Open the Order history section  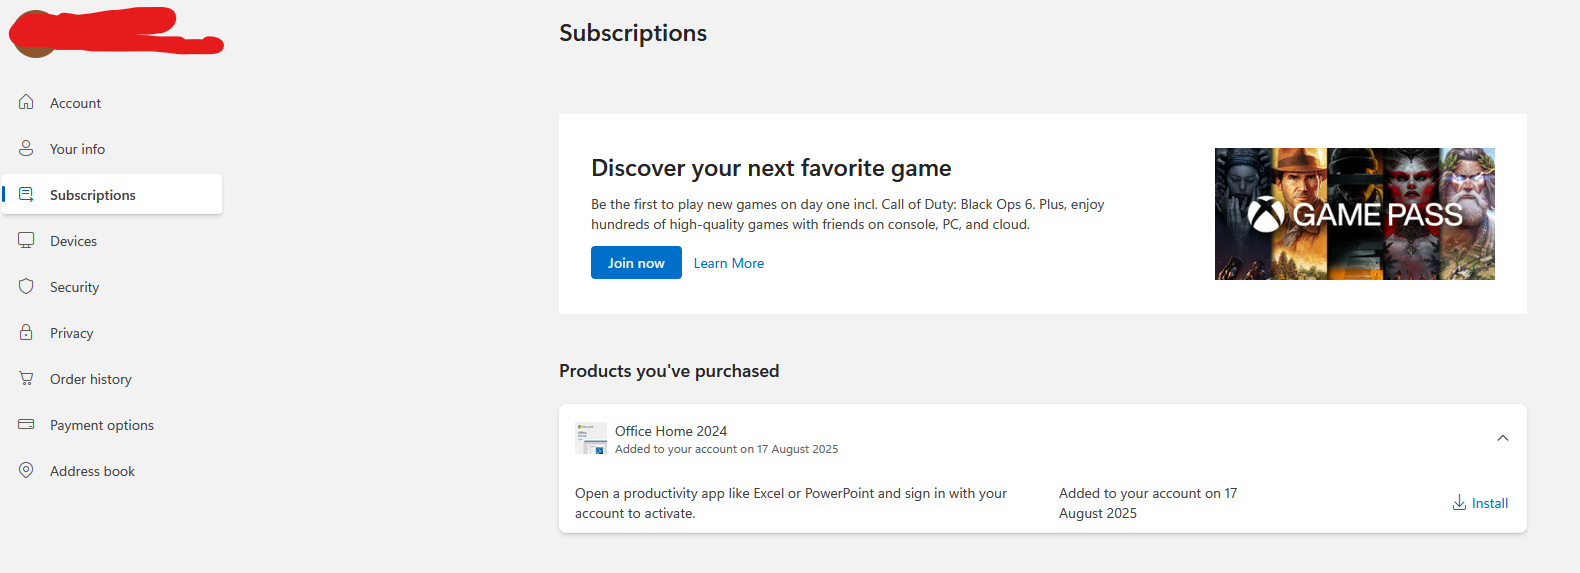click(91, 379)
